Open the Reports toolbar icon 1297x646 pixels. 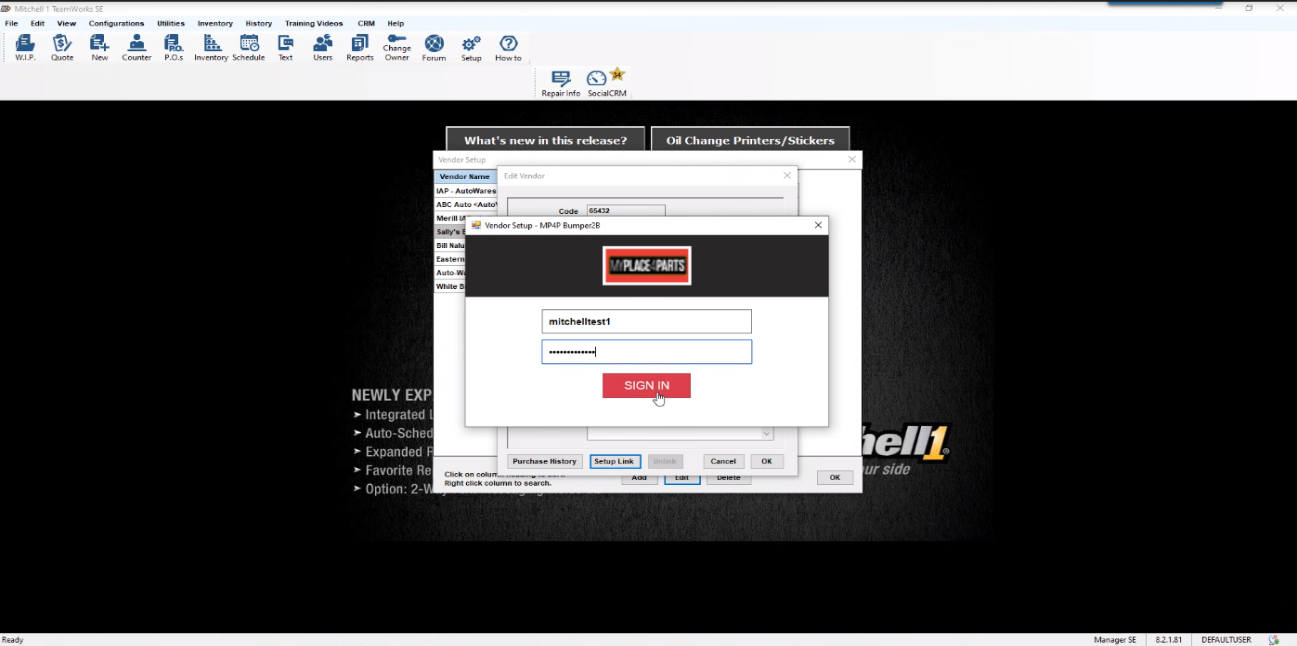tap(360, 47)
